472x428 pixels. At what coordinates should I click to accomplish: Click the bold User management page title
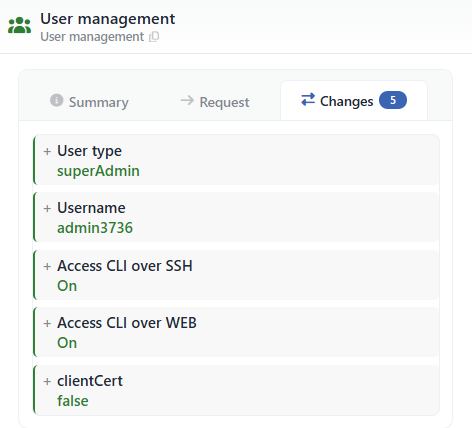pos(108,19)
